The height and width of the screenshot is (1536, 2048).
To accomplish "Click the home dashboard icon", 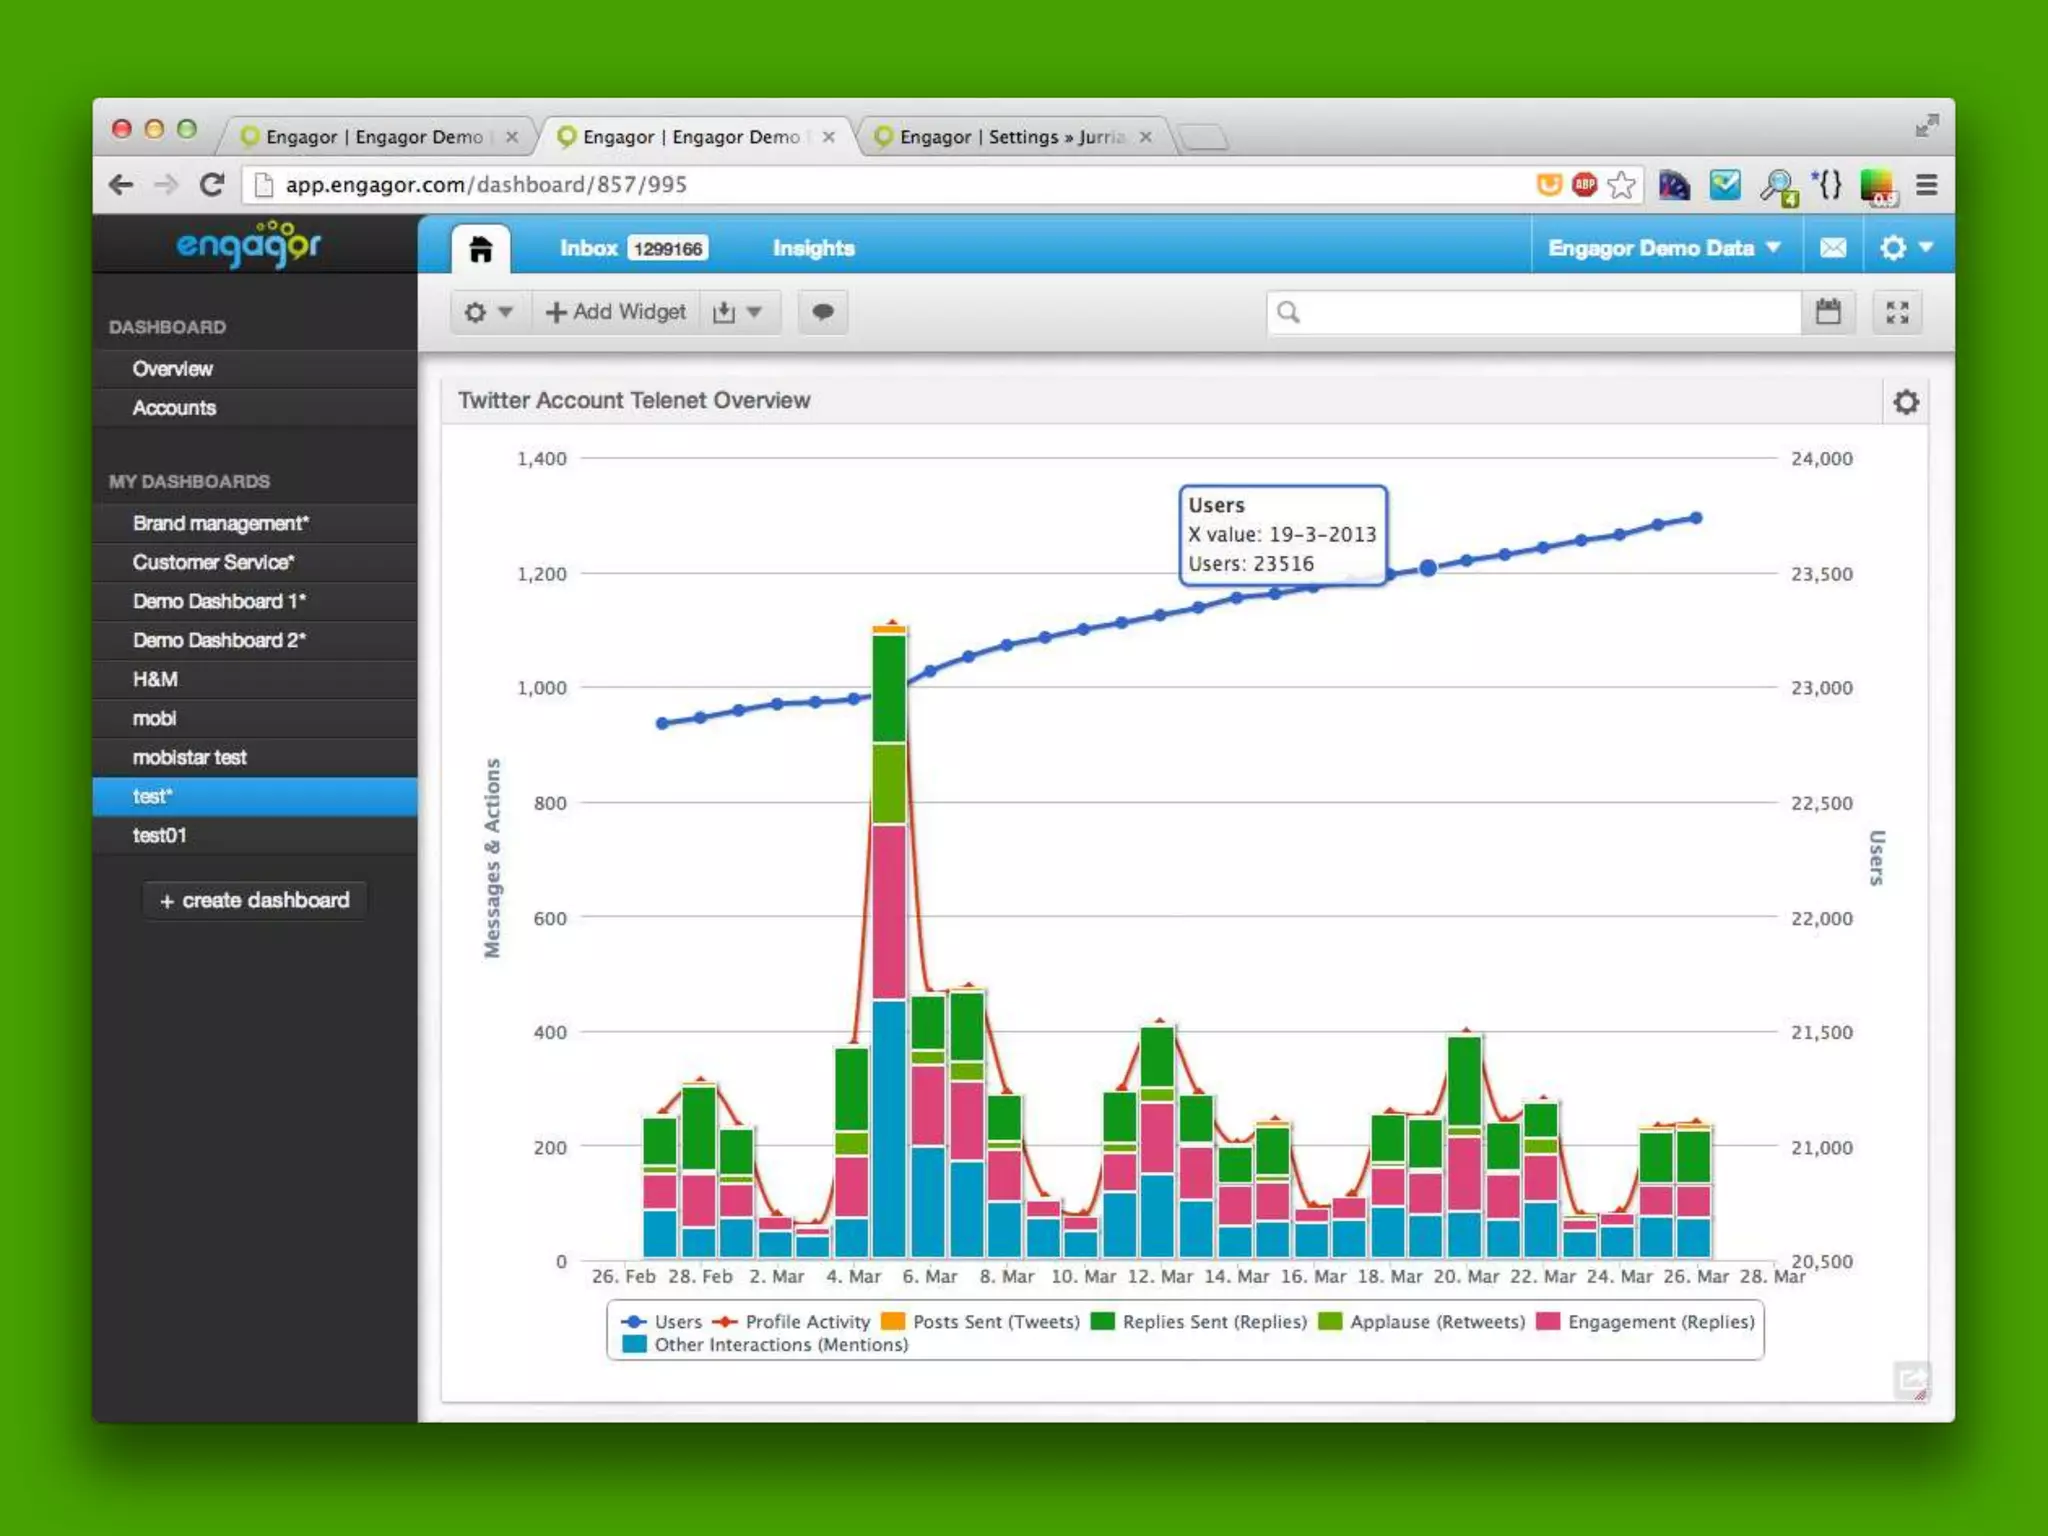I will point(480,248).
